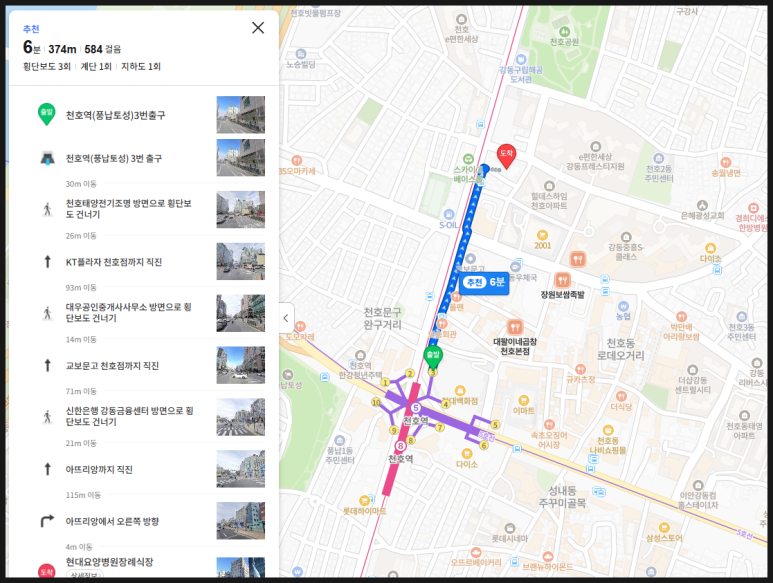Click the 천호공원 park marker
This screenshot has height=583, width=773.
tap(564, 33)
